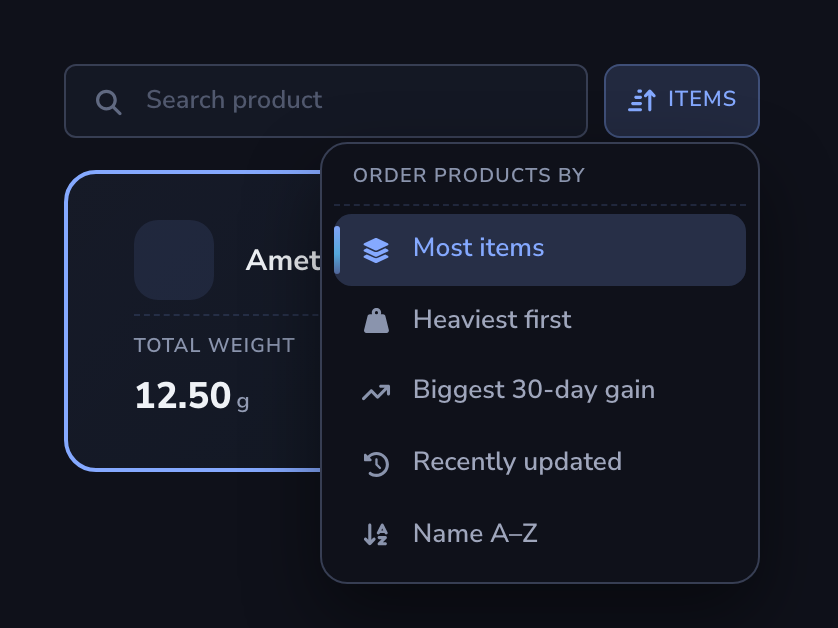This screenshot has height=628, width=838.
Task: Click the weight icon beside Heaviest first
Action: tap(376, 321)
